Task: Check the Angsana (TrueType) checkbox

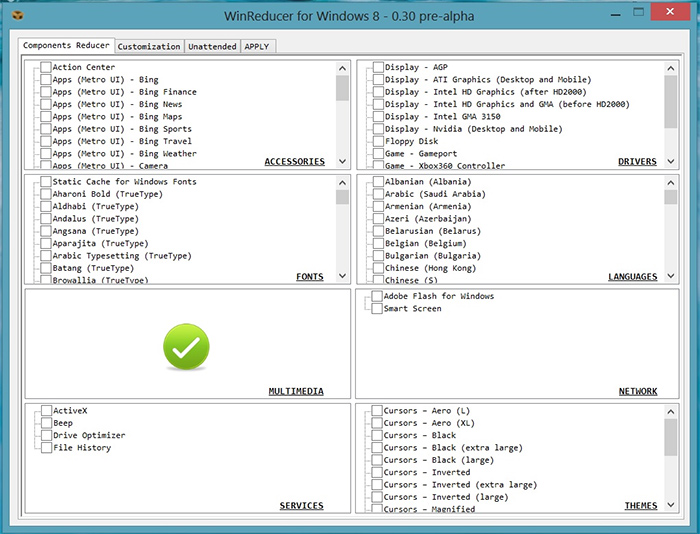Action: click(x=46, y=231)
